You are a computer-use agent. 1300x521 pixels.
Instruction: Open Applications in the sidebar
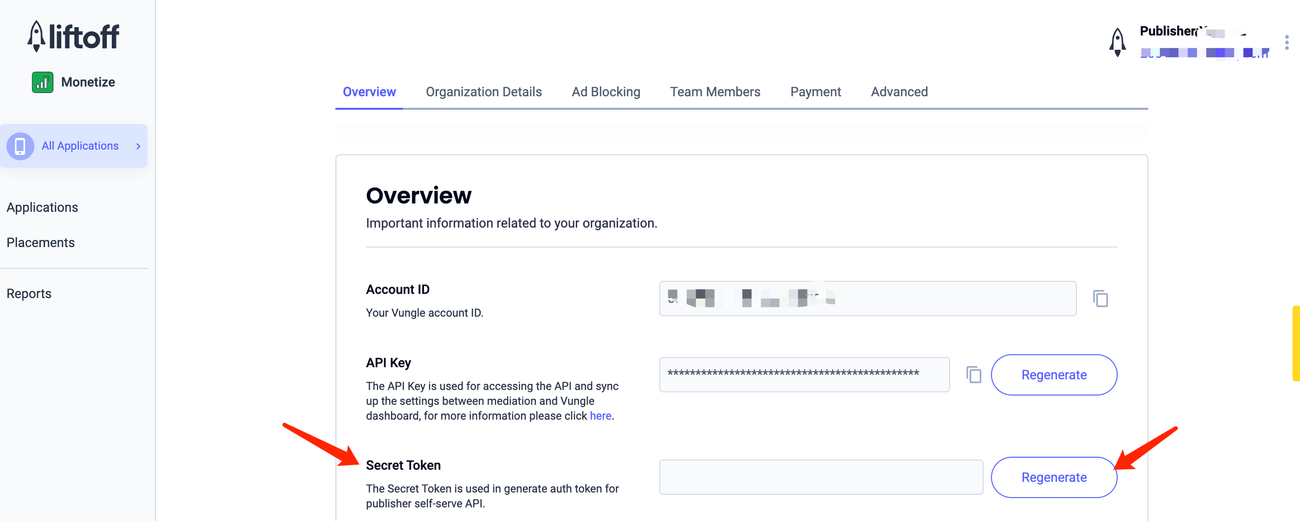[42, 207]
